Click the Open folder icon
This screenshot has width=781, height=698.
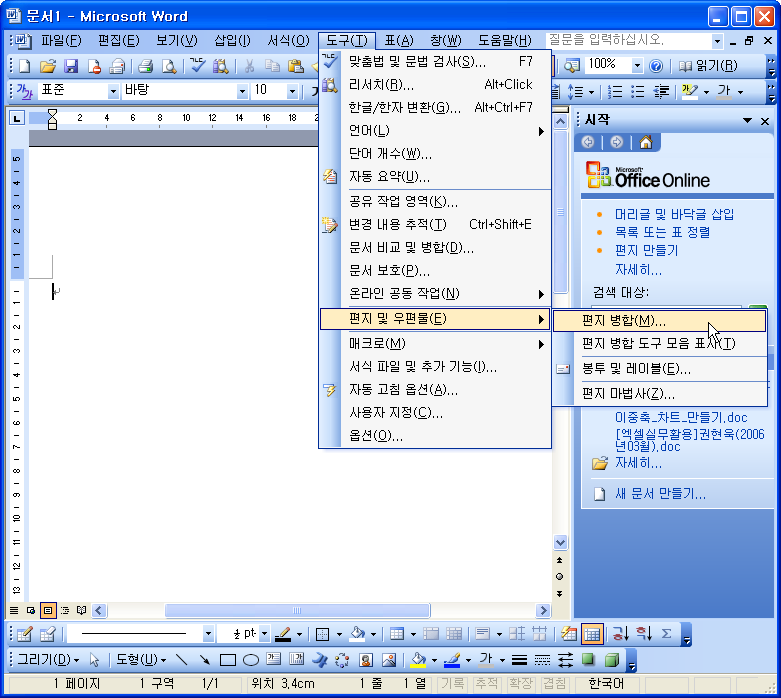(x=48, y=66)
